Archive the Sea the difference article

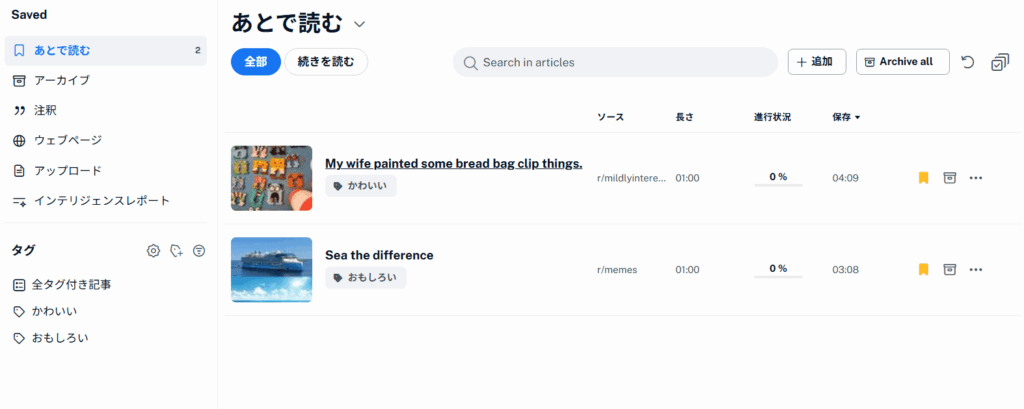tap(950, 269)
